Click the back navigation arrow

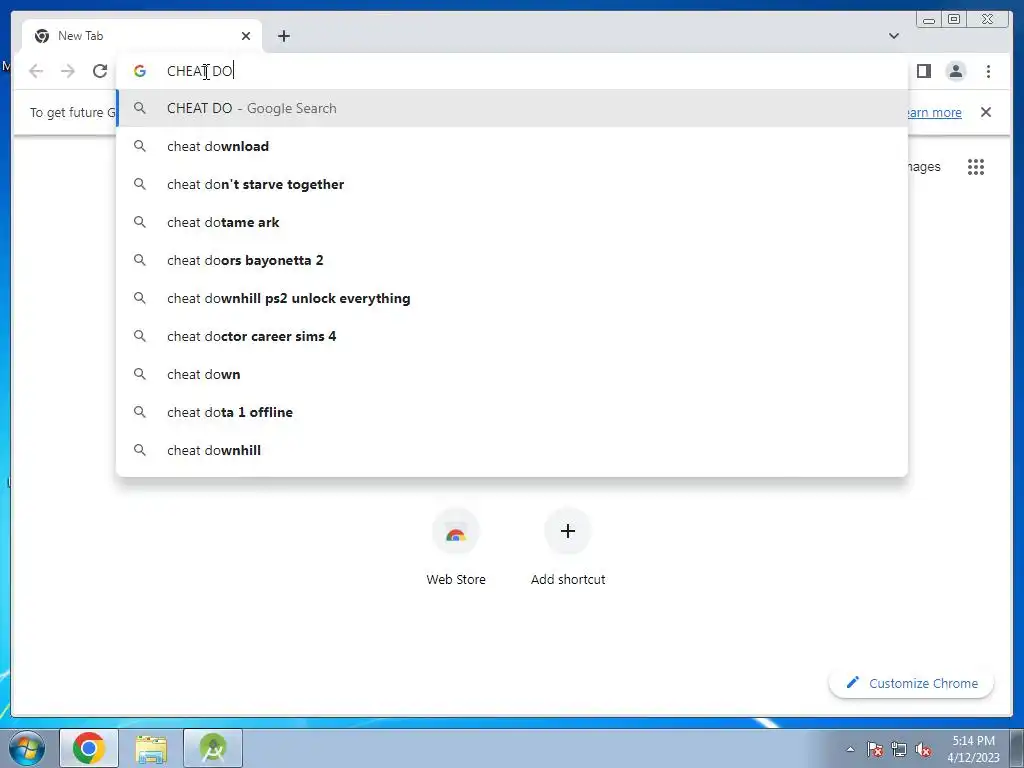tap(36, 71)
